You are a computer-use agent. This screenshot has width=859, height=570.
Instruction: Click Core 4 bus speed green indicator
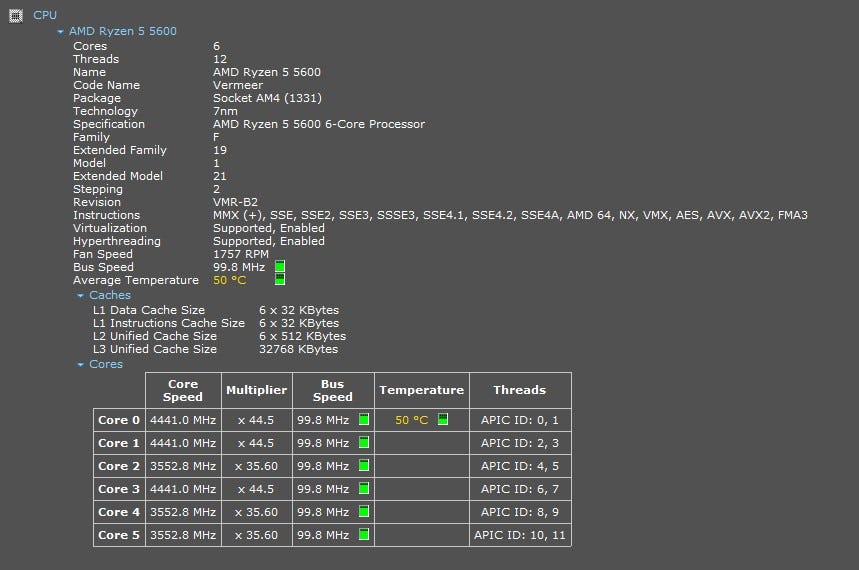364,511
